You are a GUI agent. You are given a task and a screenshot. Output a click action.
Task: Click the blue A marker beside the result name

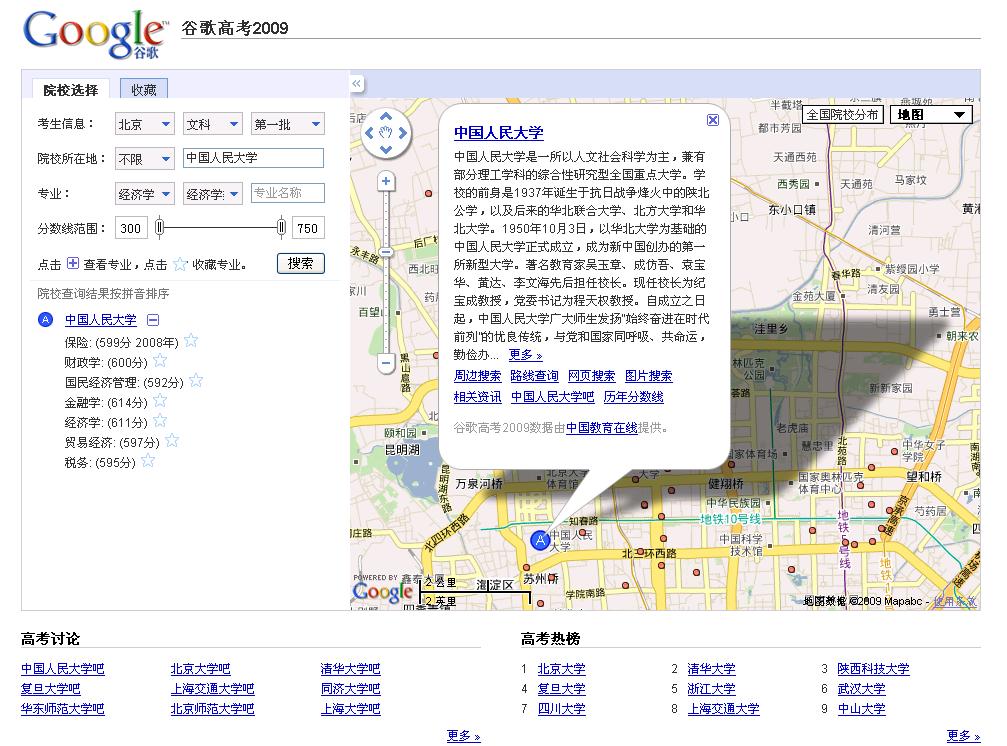45,320
